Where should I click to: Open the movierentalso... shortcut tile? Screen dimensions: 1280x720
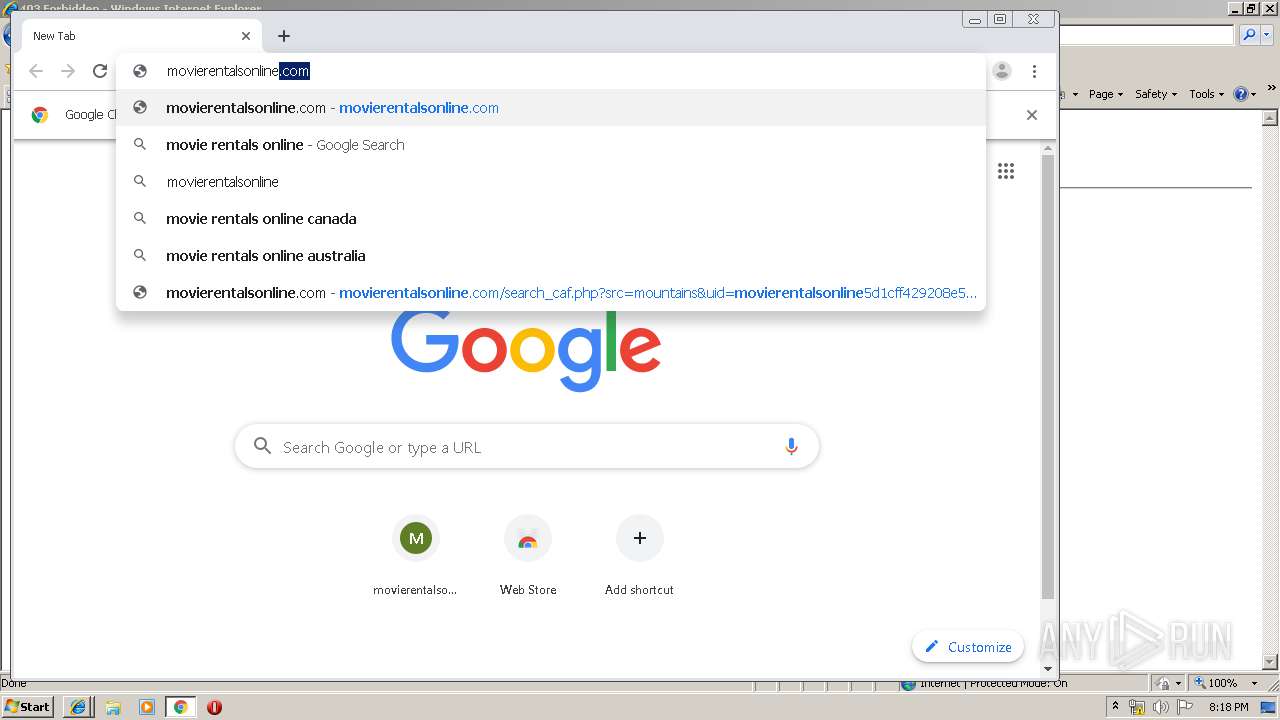click(415, 556)
